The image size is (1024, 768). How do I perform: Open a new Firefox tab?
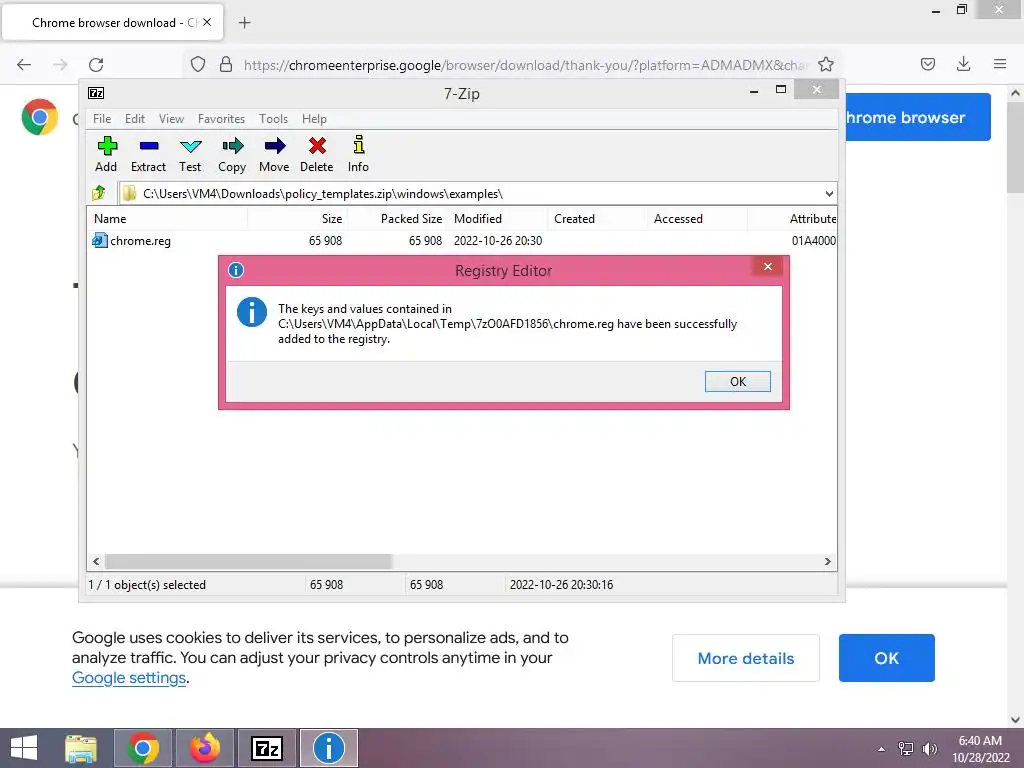click(244, 23)
